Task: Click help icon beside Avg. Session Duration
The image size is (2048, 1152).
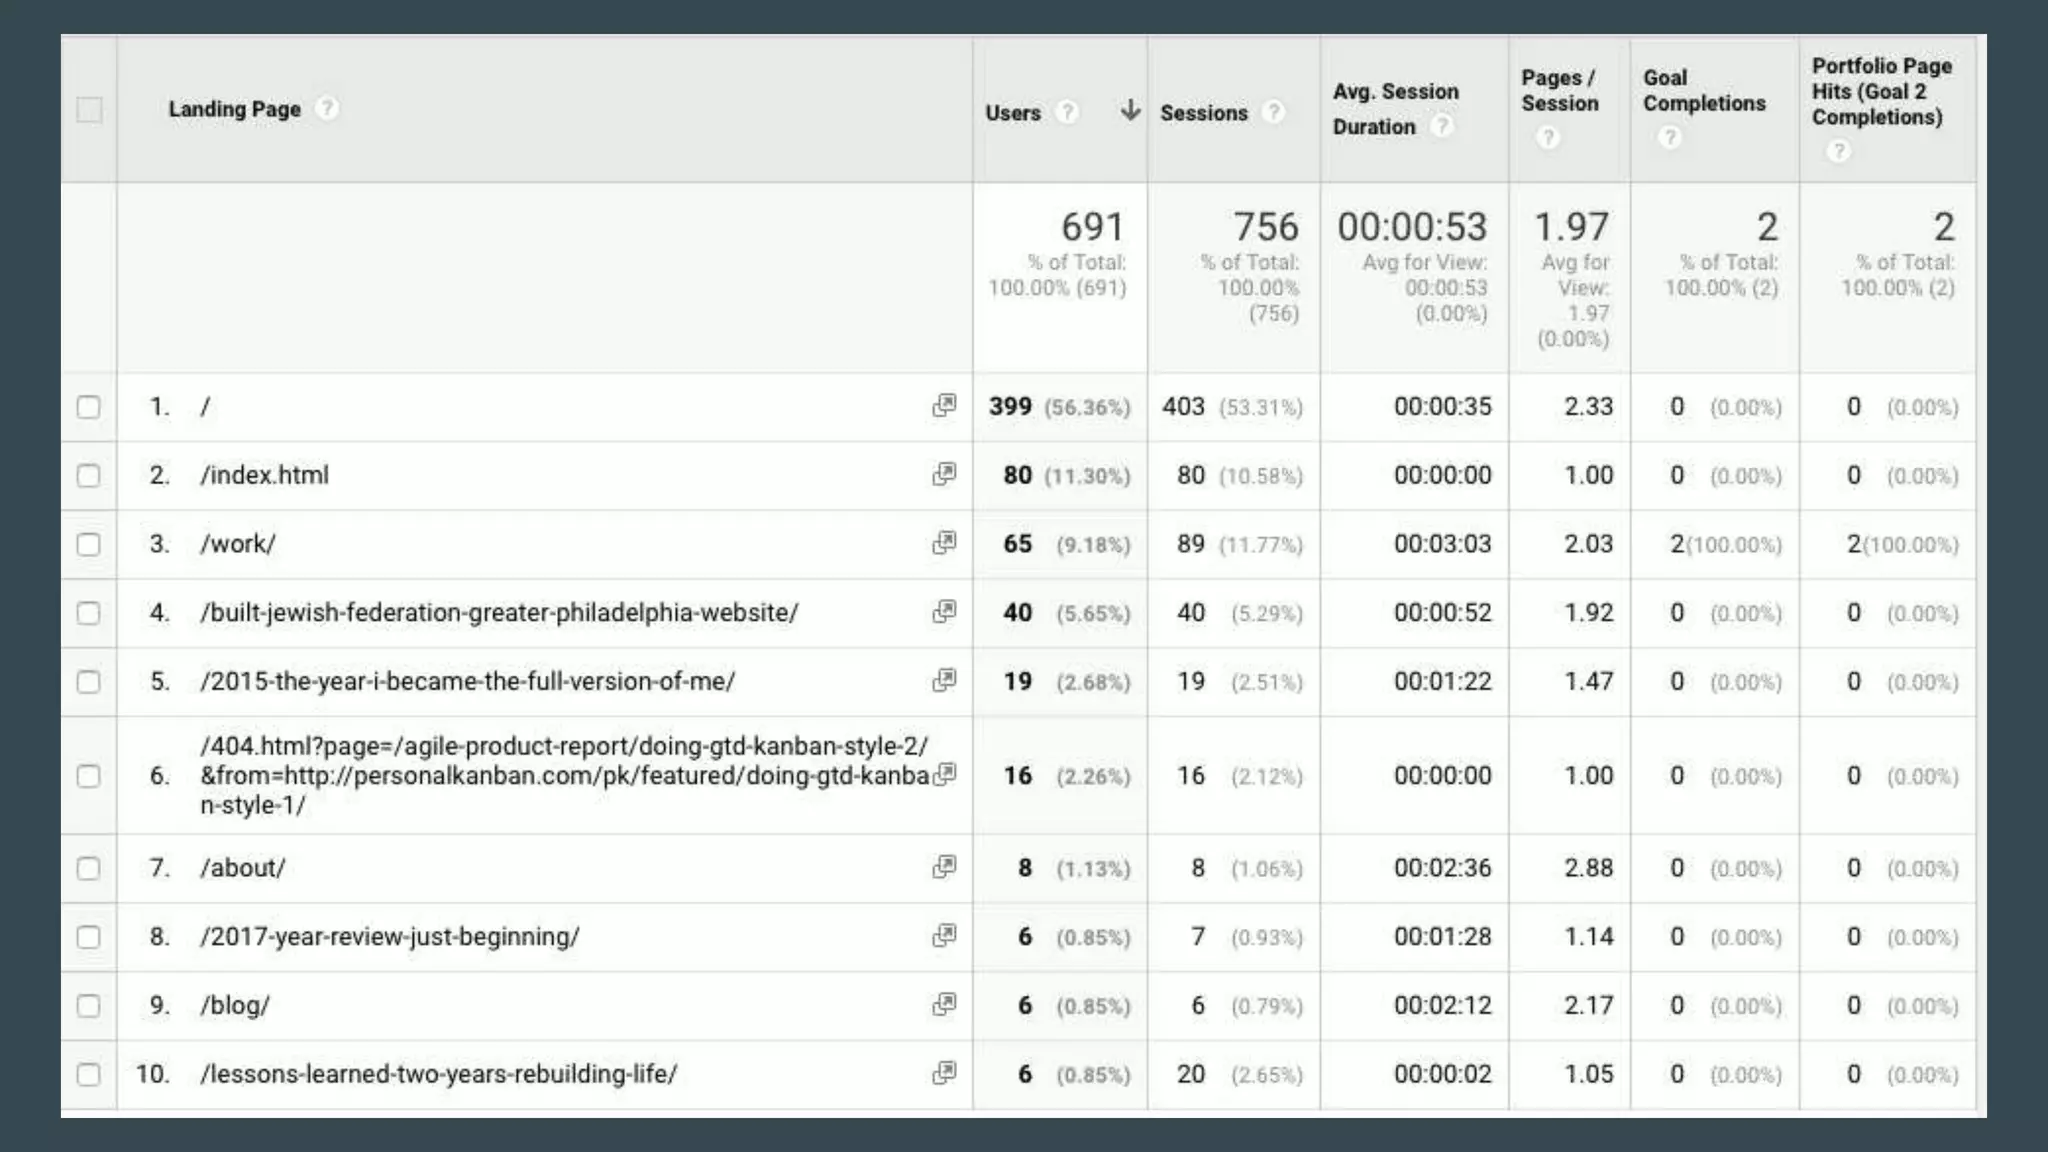Action: 1441,126
